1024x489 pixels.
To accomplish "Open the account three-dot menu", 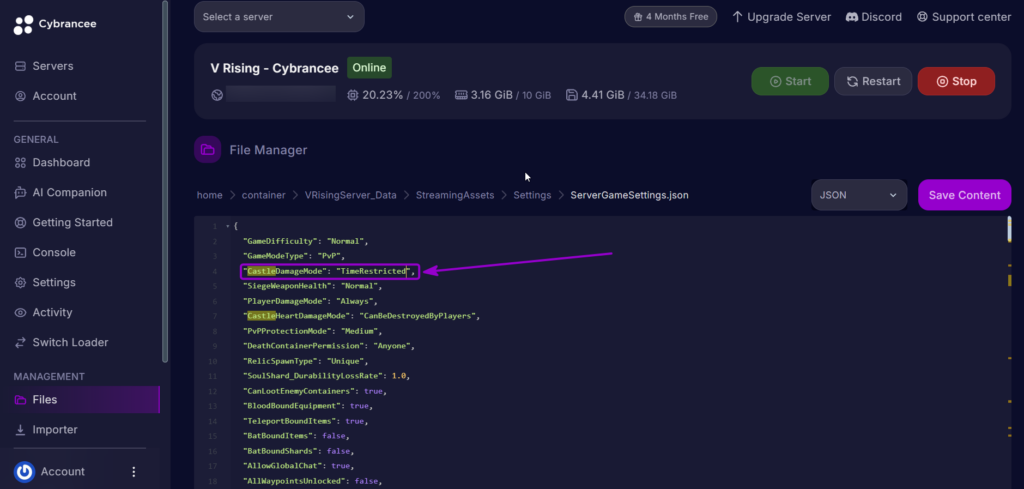I will pos(134,471).
